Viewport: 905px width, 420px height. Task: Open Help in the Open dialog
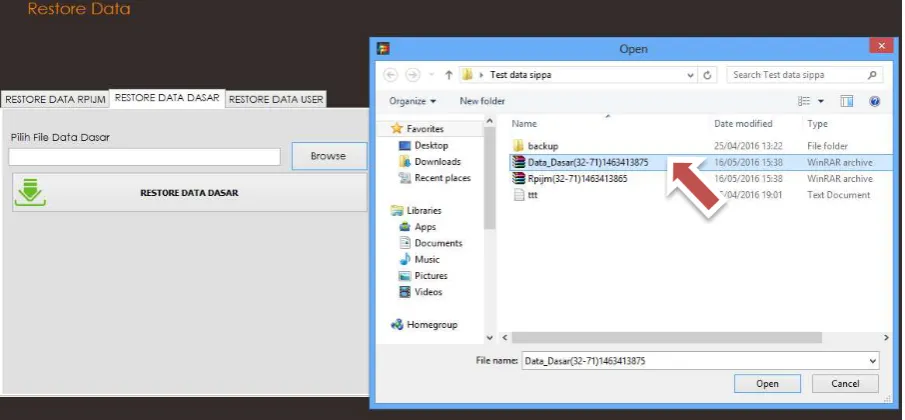click(x=874, y=102)
